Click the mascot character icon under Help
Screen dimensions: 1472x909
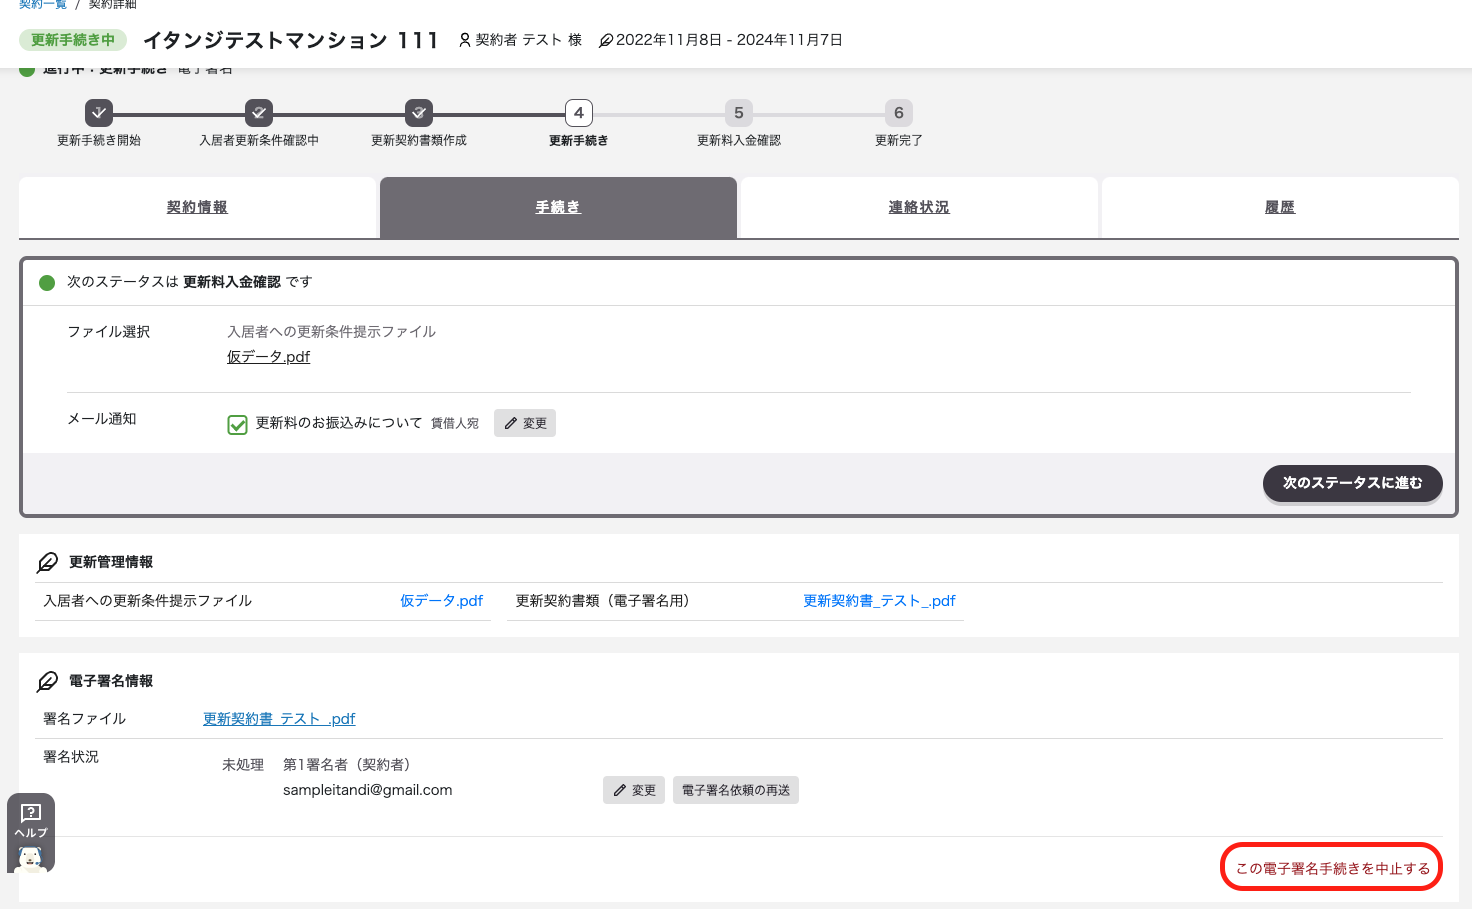[31, 858]
